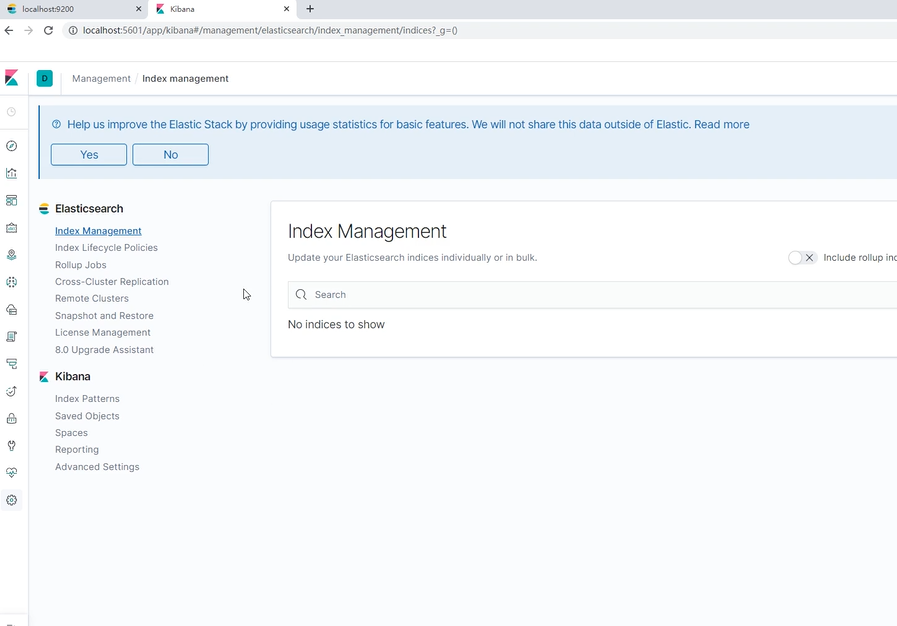This screenshot has height=626, width=897.
Task: Open the APM sidebar icon
Action: 11,364
